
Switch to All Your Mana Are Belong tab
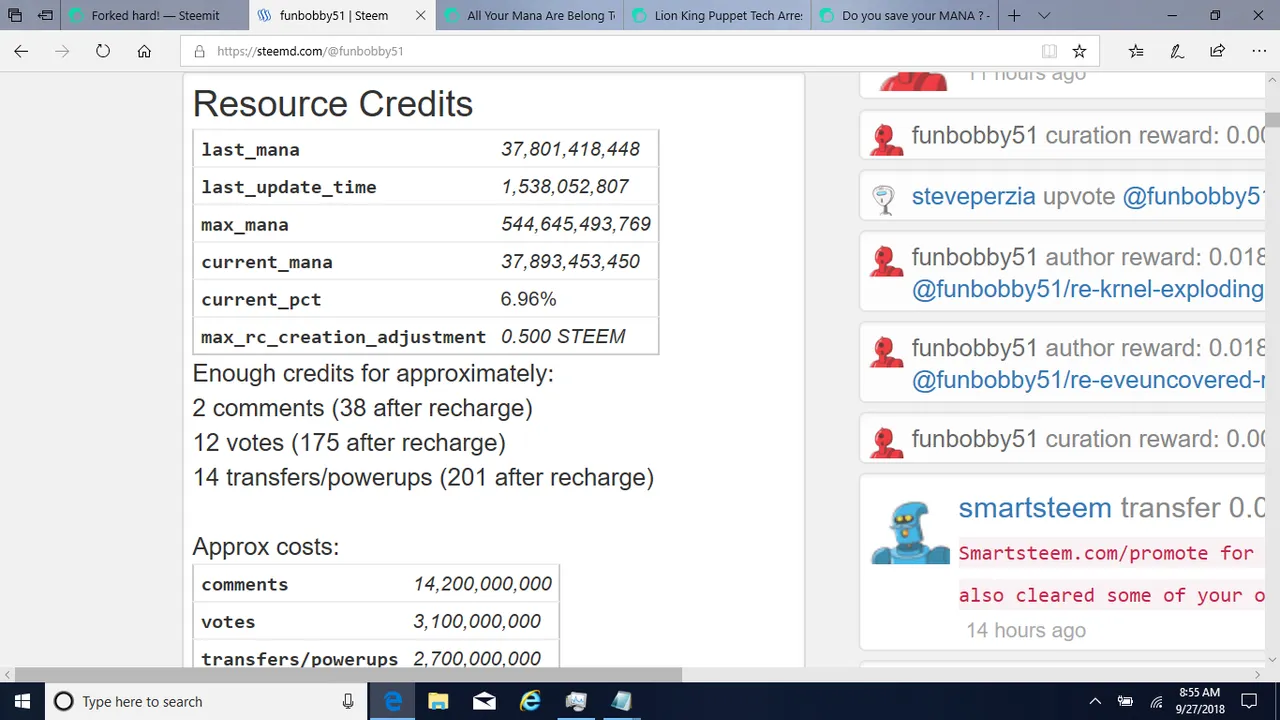530,16
